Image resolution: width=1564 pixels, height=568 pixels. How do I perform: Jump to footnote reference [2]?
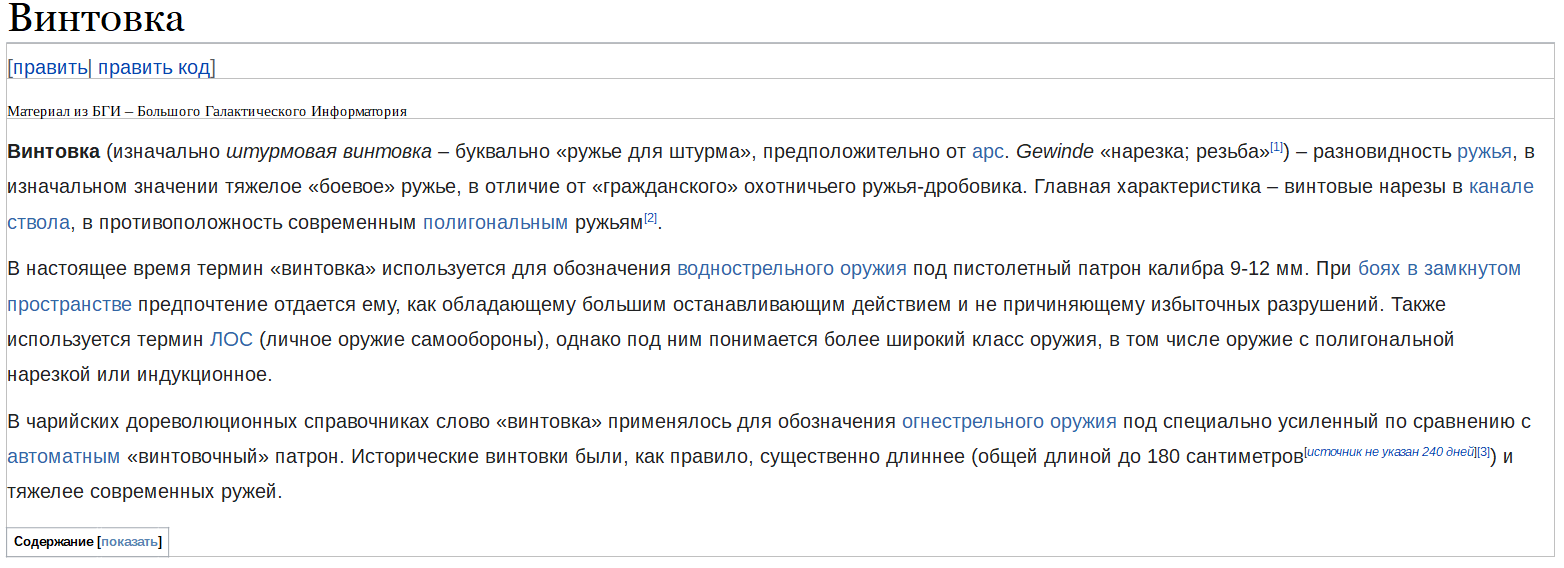pyautogui.click(x=650, y=218)
